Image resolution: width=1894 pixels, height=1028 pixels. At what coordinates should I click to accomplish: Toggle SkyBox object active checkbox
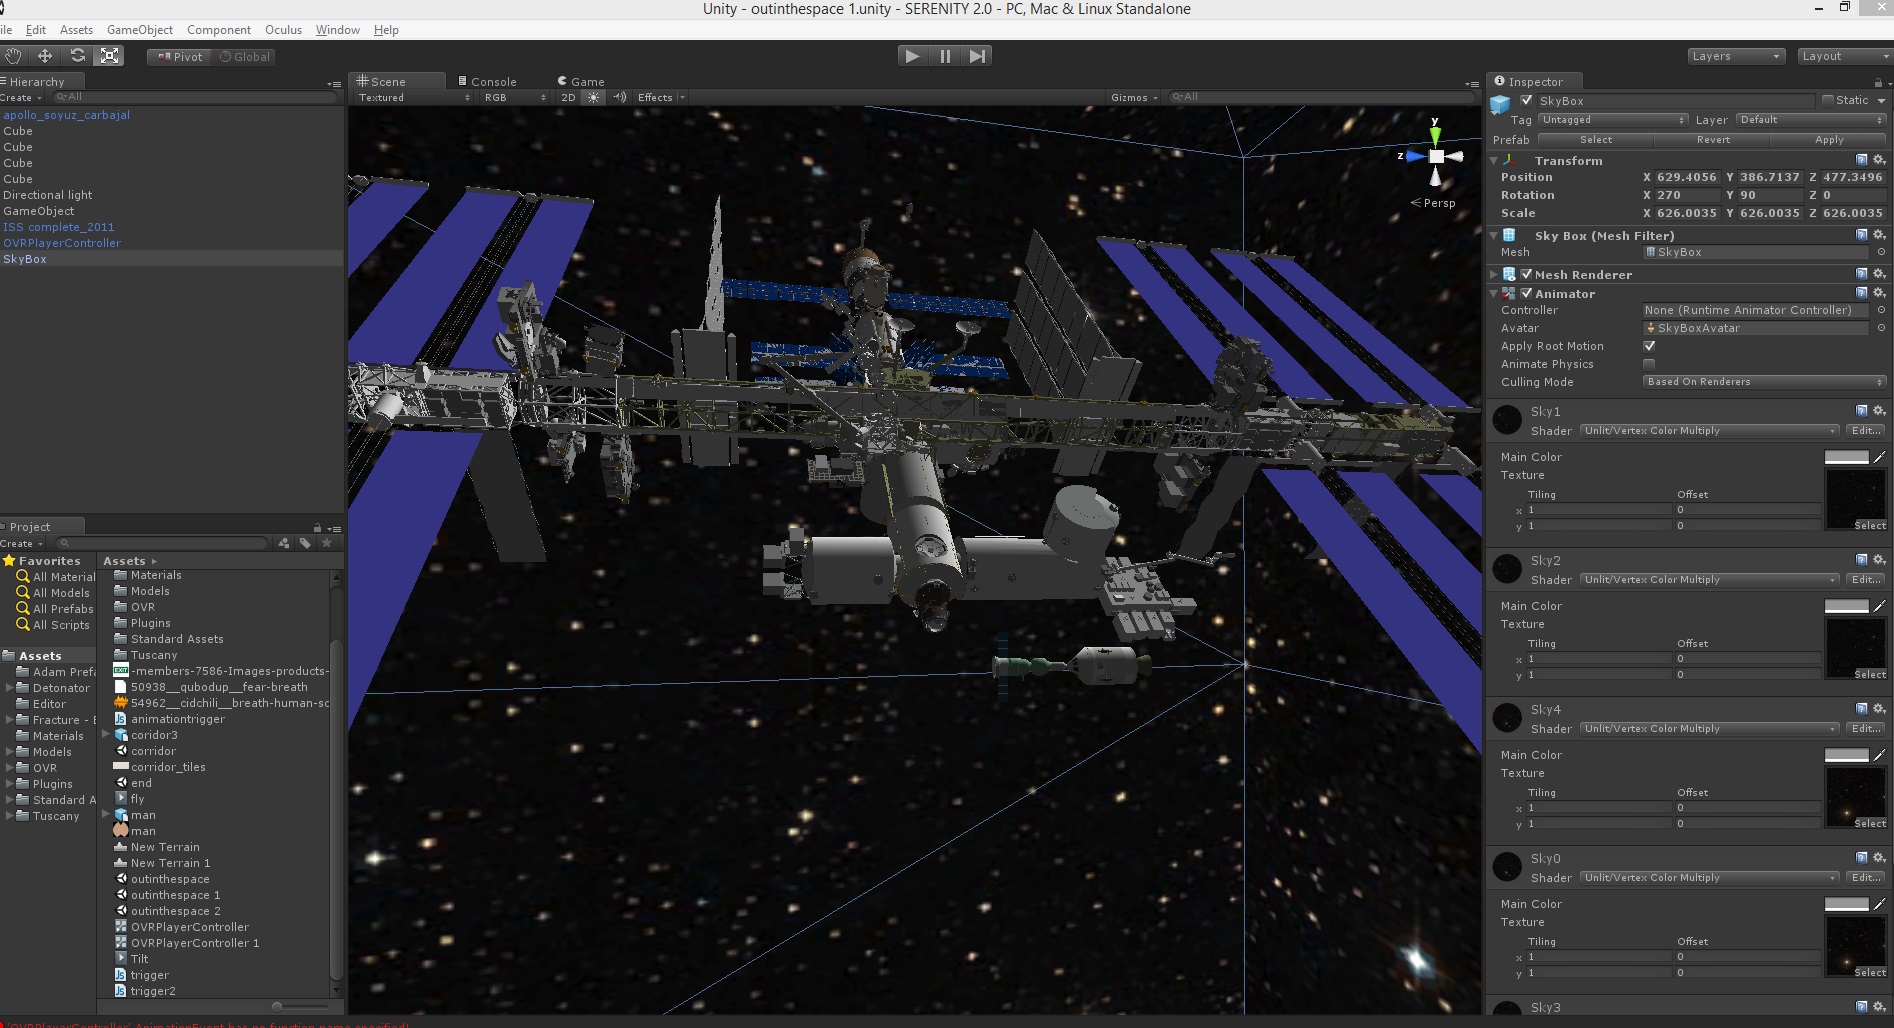(x=1527, y=100)
